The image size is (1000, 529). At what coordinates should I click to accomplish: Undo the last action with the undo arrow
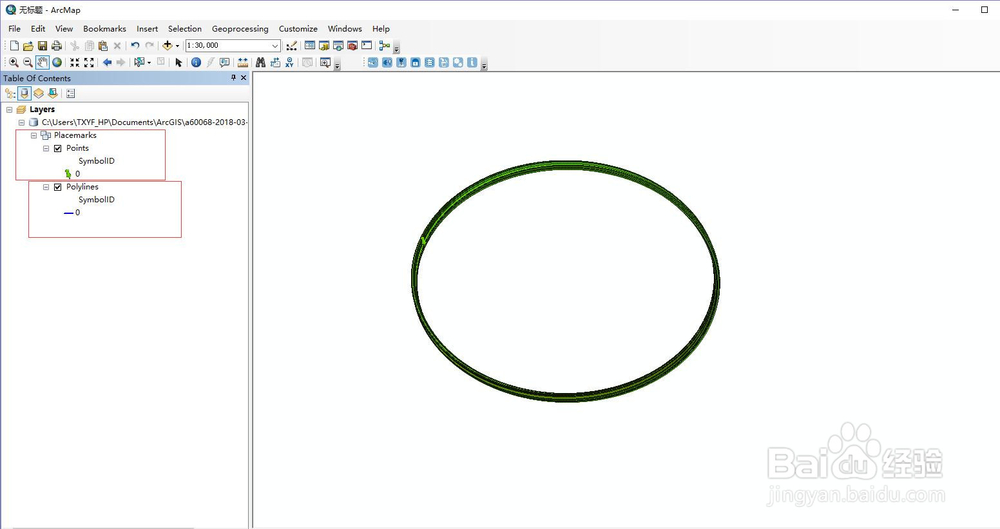click(135, 46)
